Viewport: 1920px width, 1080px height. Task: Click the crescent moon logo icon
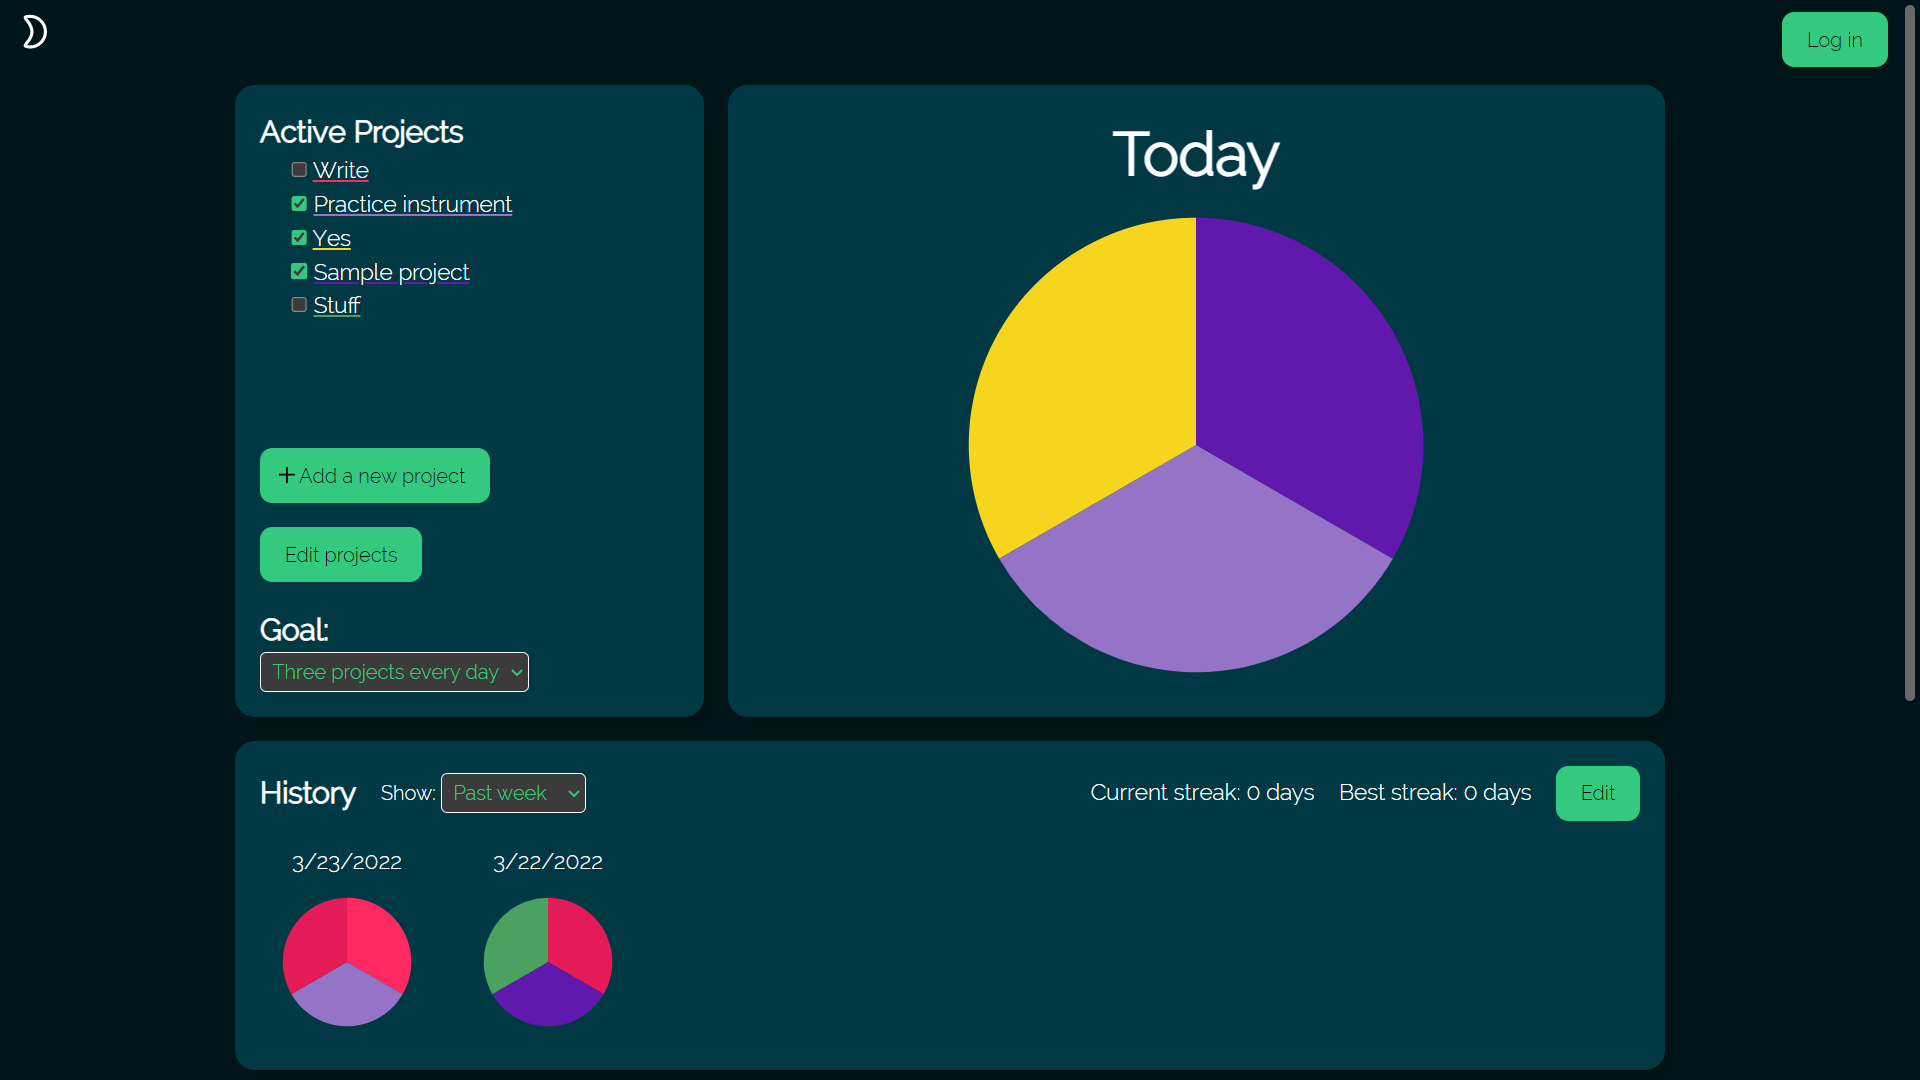[35, 32]
